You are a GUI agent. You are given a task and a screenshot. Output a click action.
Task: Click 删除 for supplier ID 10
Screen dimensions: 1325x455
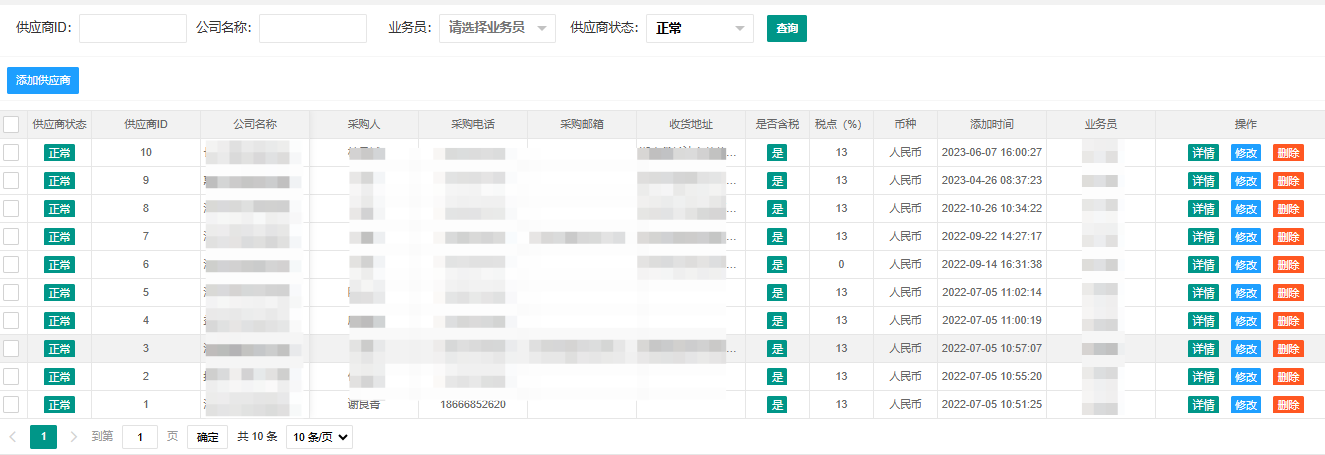[x=1288, y=153]
